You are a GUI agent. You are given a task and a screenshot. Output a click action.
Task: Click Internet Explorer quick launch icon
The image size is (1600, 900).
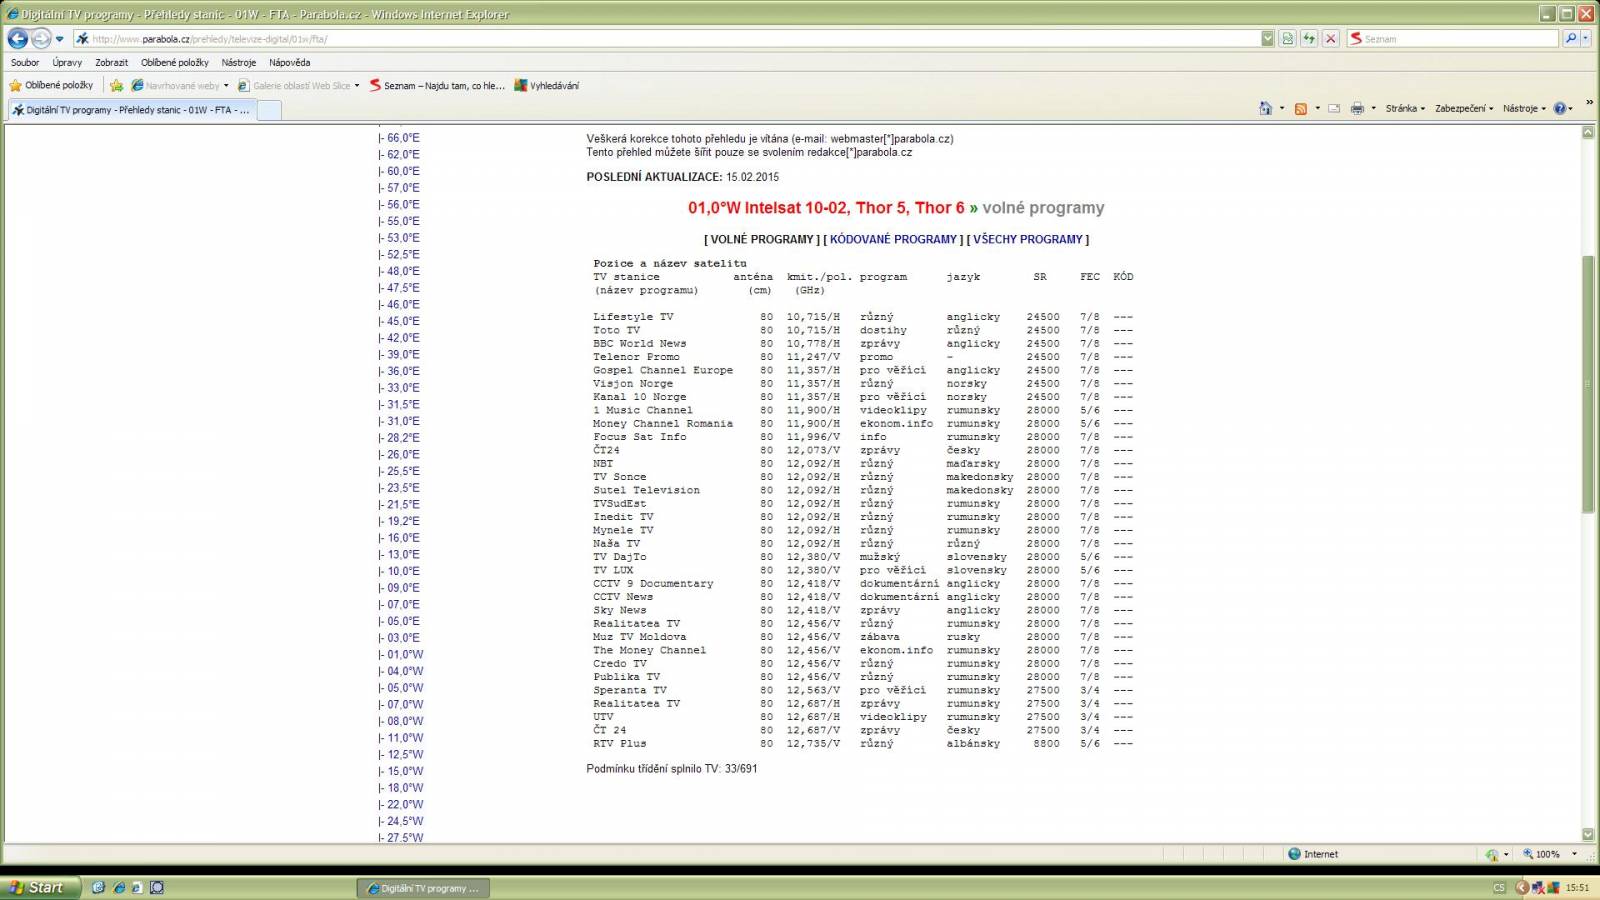(118, 887)
